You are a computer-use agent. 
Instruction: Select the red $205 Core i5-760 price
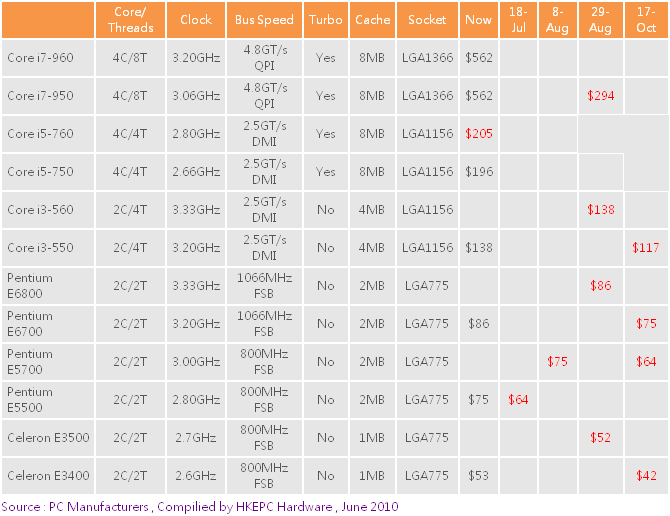[479, 134]
